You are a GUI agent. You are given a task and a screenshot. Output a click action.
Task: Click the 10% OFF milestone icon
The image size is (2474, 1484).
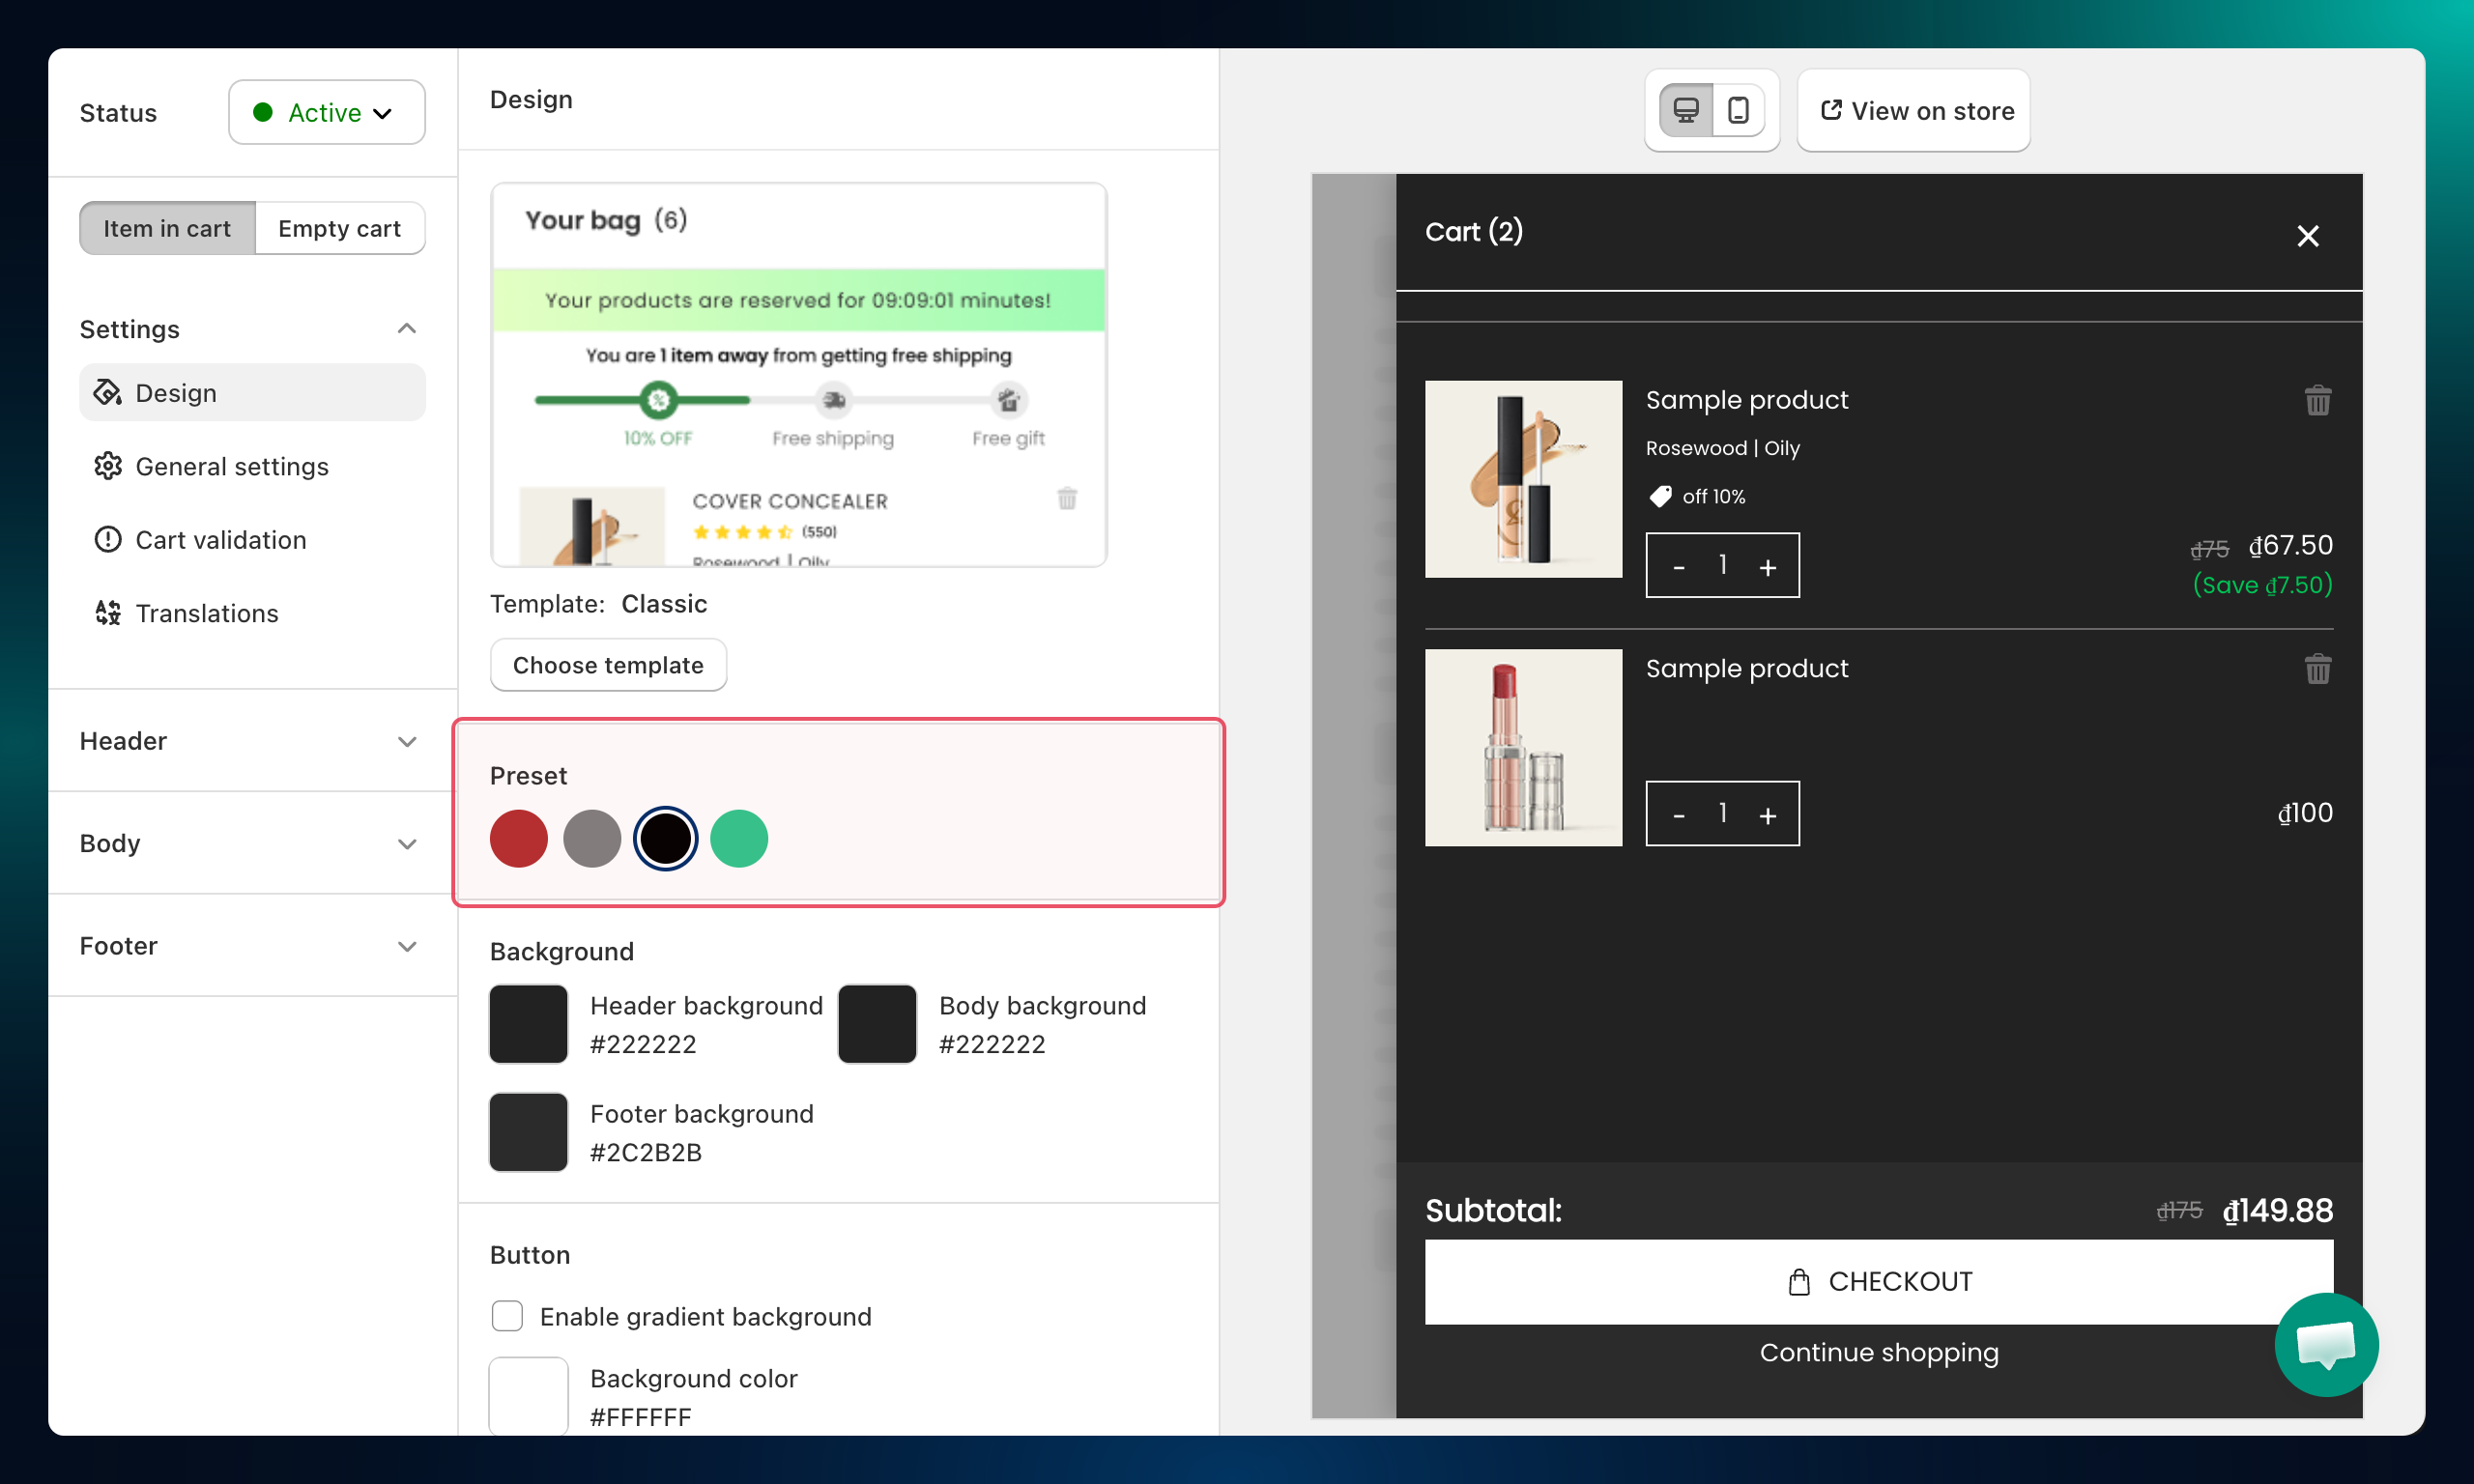658,401
